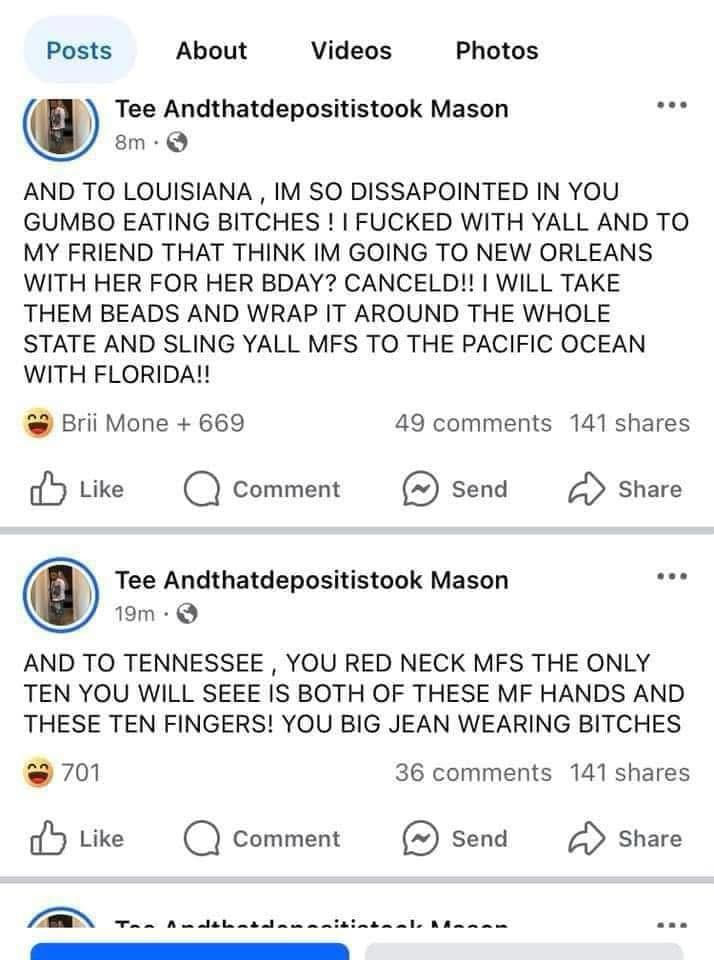This screenshot has height=960, width=714.
Task: Like the Tennessee post
Action: click(77, 838)
